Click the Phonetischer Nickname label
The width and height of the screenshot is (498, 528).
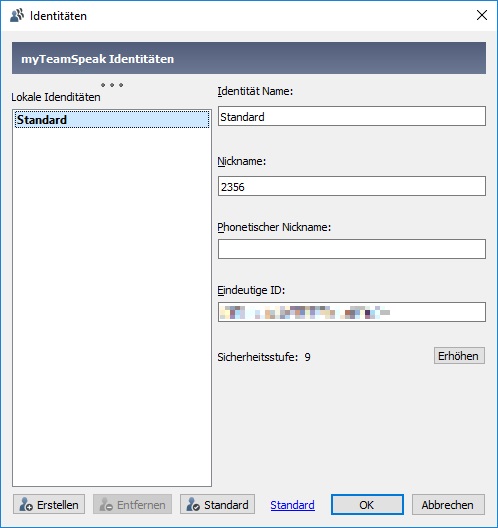pyautogui.click(x=274, y=227)
